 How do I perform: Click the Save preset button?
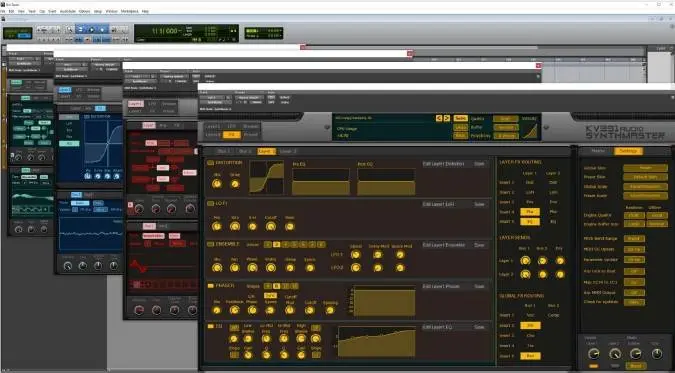[x=460, y=118]
